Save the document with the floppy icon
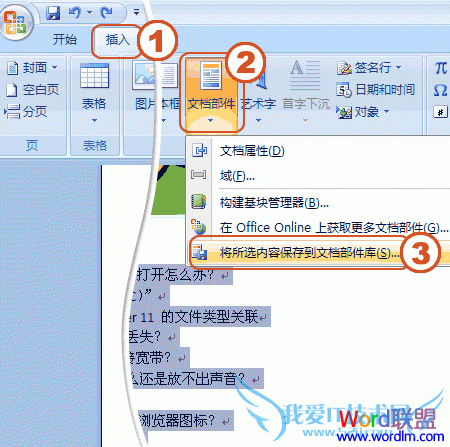This screenshot has width=450, height=447. coord(53,13)
